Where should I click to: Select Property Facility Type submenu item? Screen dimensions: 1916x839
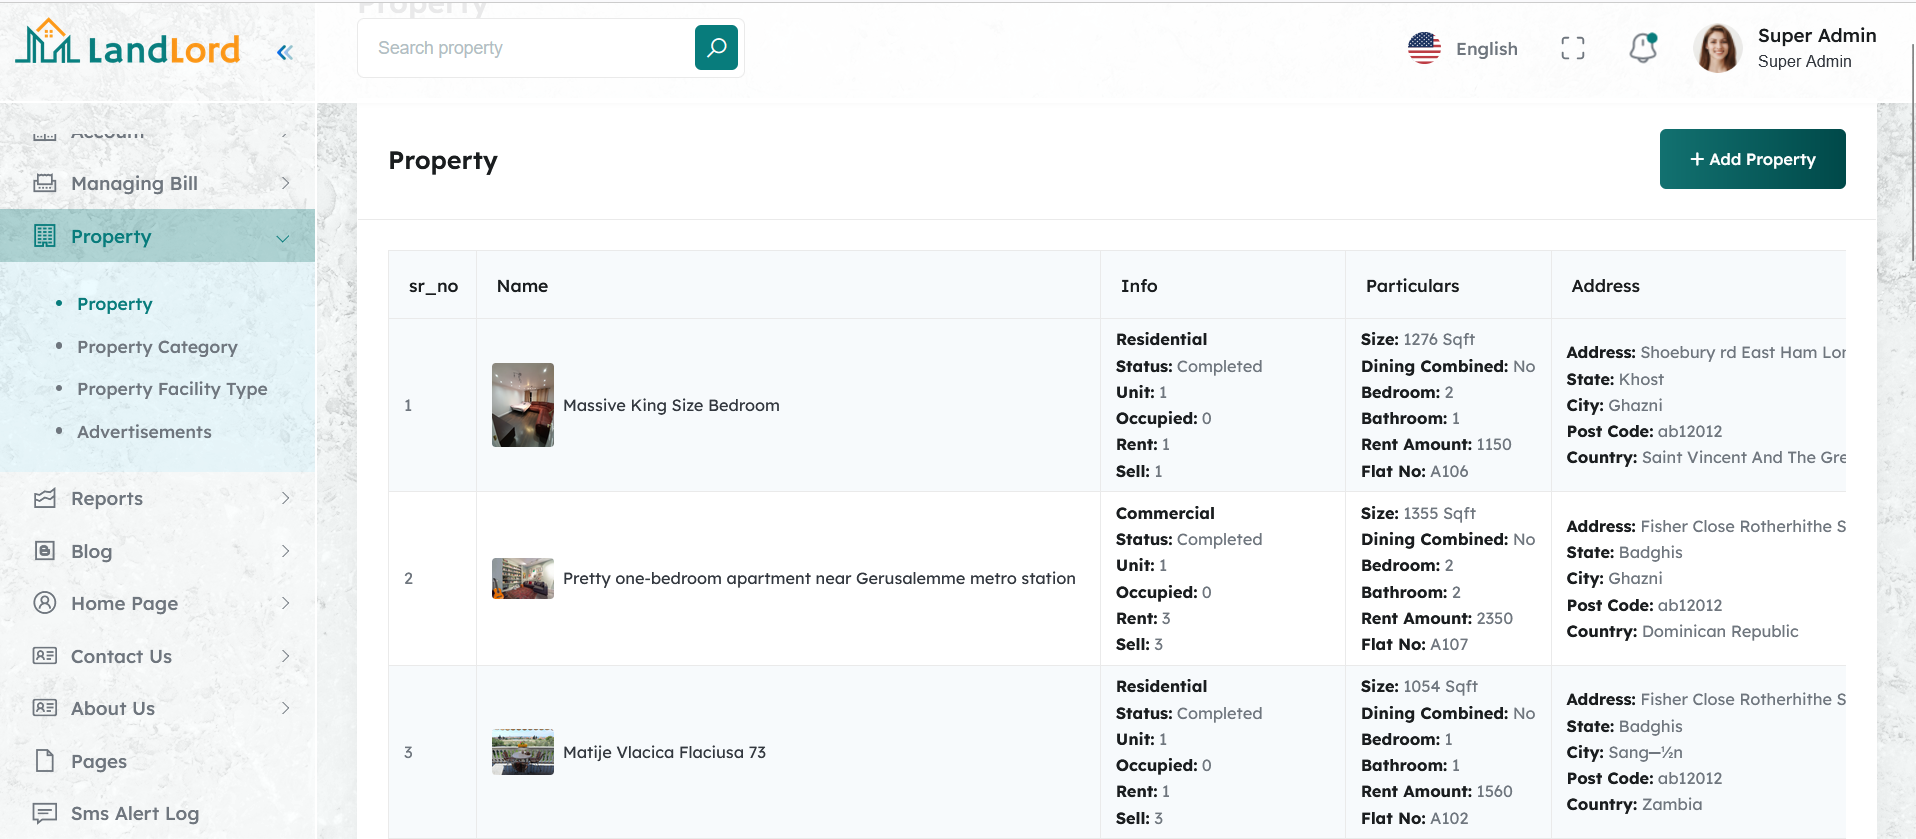172,389
